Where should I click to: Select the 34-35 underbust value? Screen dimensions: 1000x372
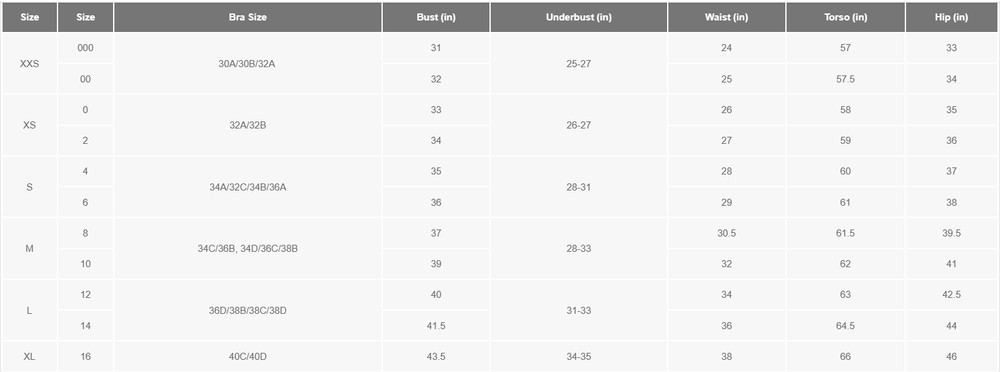[578, 356]
